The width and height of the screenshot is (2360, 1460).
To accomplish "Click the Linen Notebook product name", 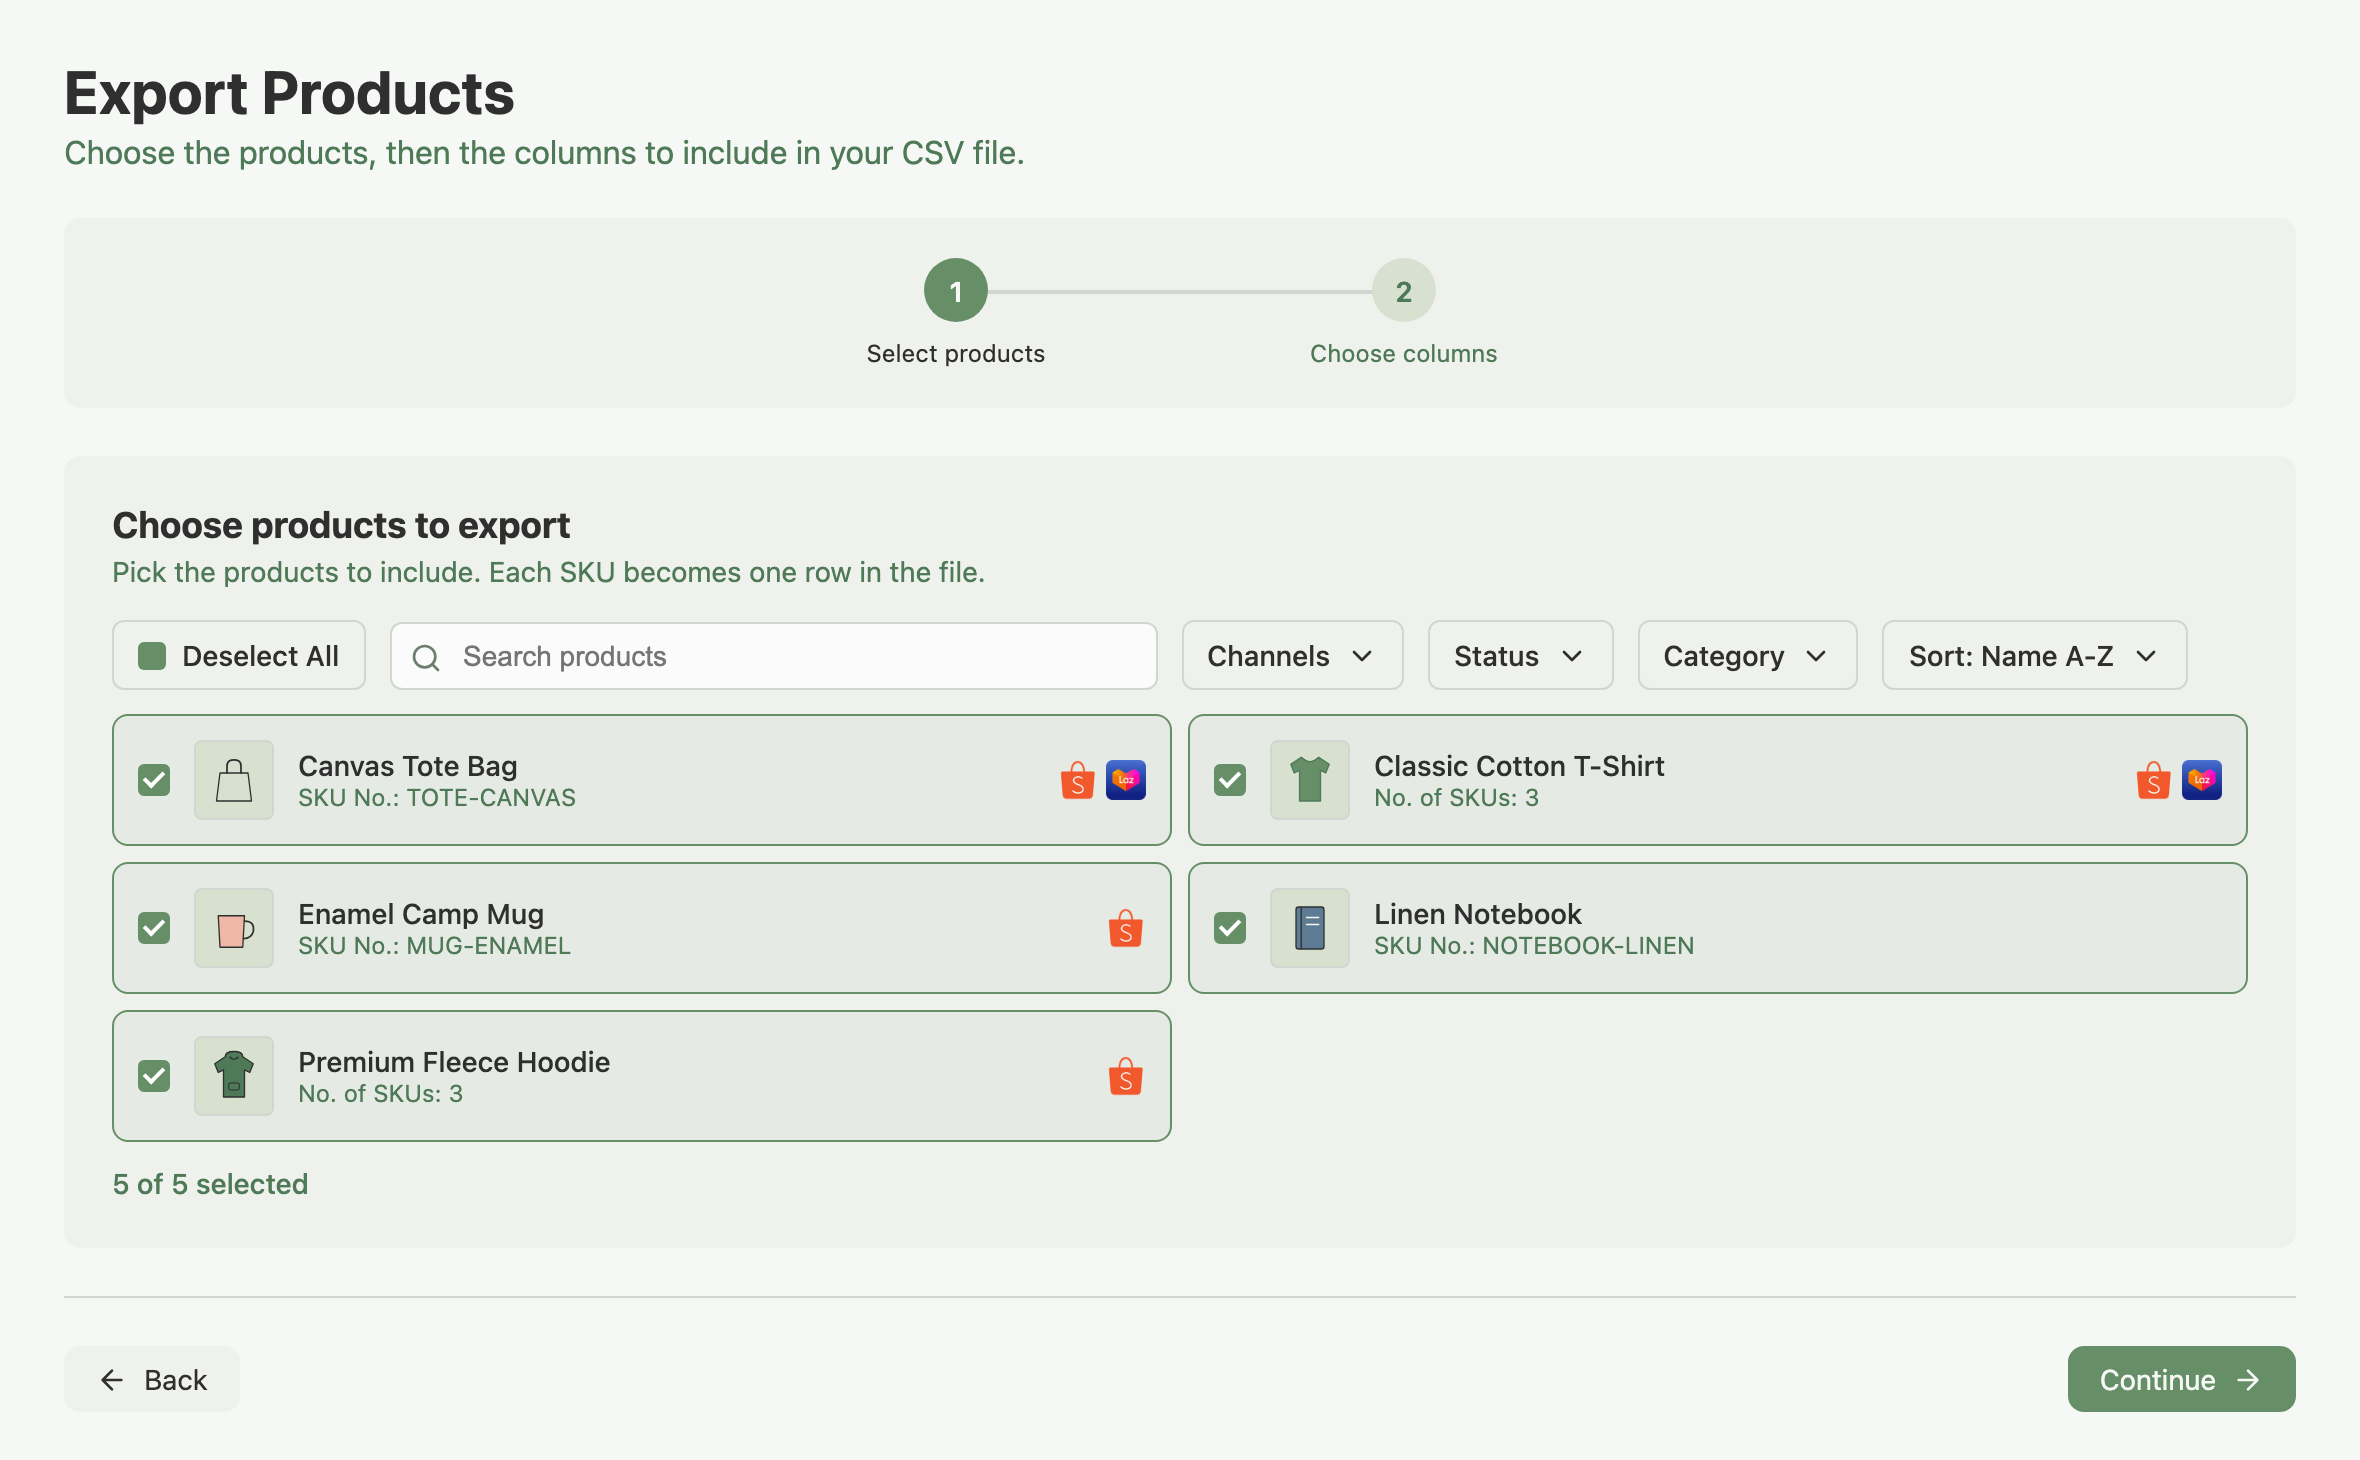I will (x=1478, y=914).
